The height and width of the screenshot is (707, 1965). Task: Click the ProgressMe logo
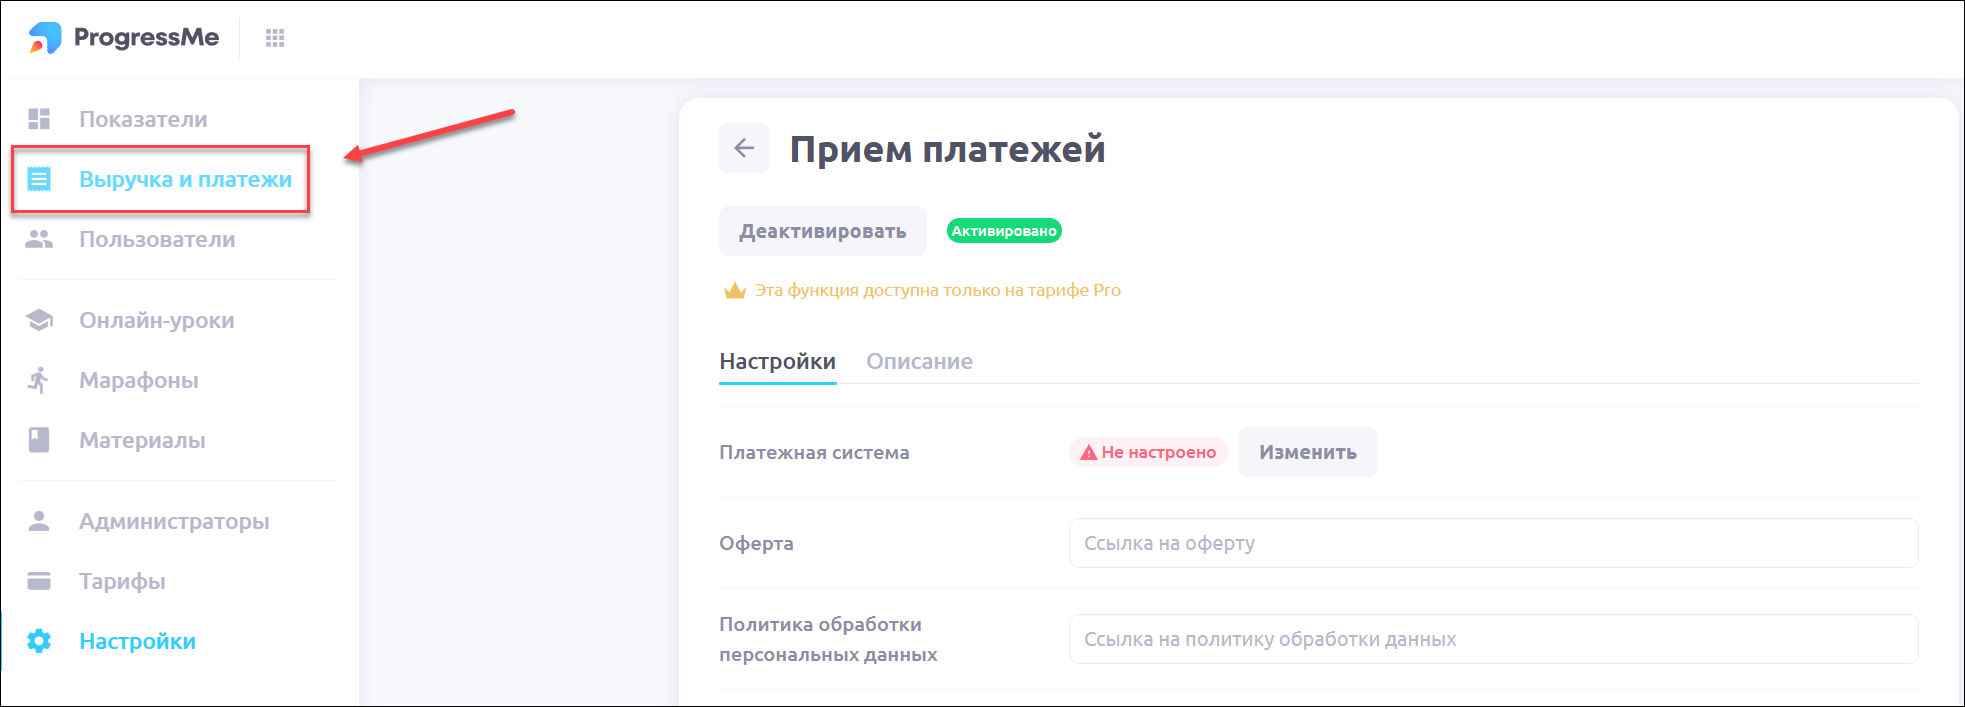(124, 38)
